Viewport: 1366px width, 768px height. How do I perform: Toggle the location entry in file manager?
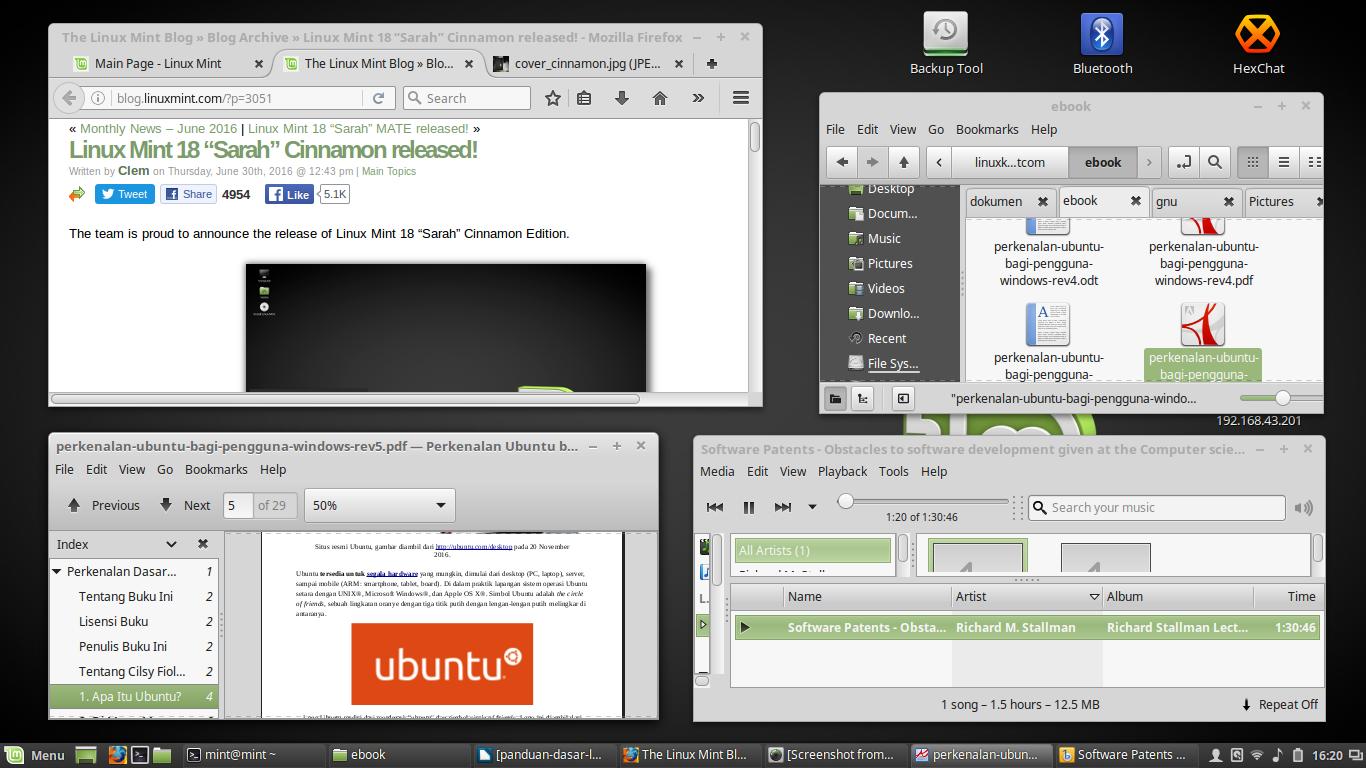[1184, 162]
